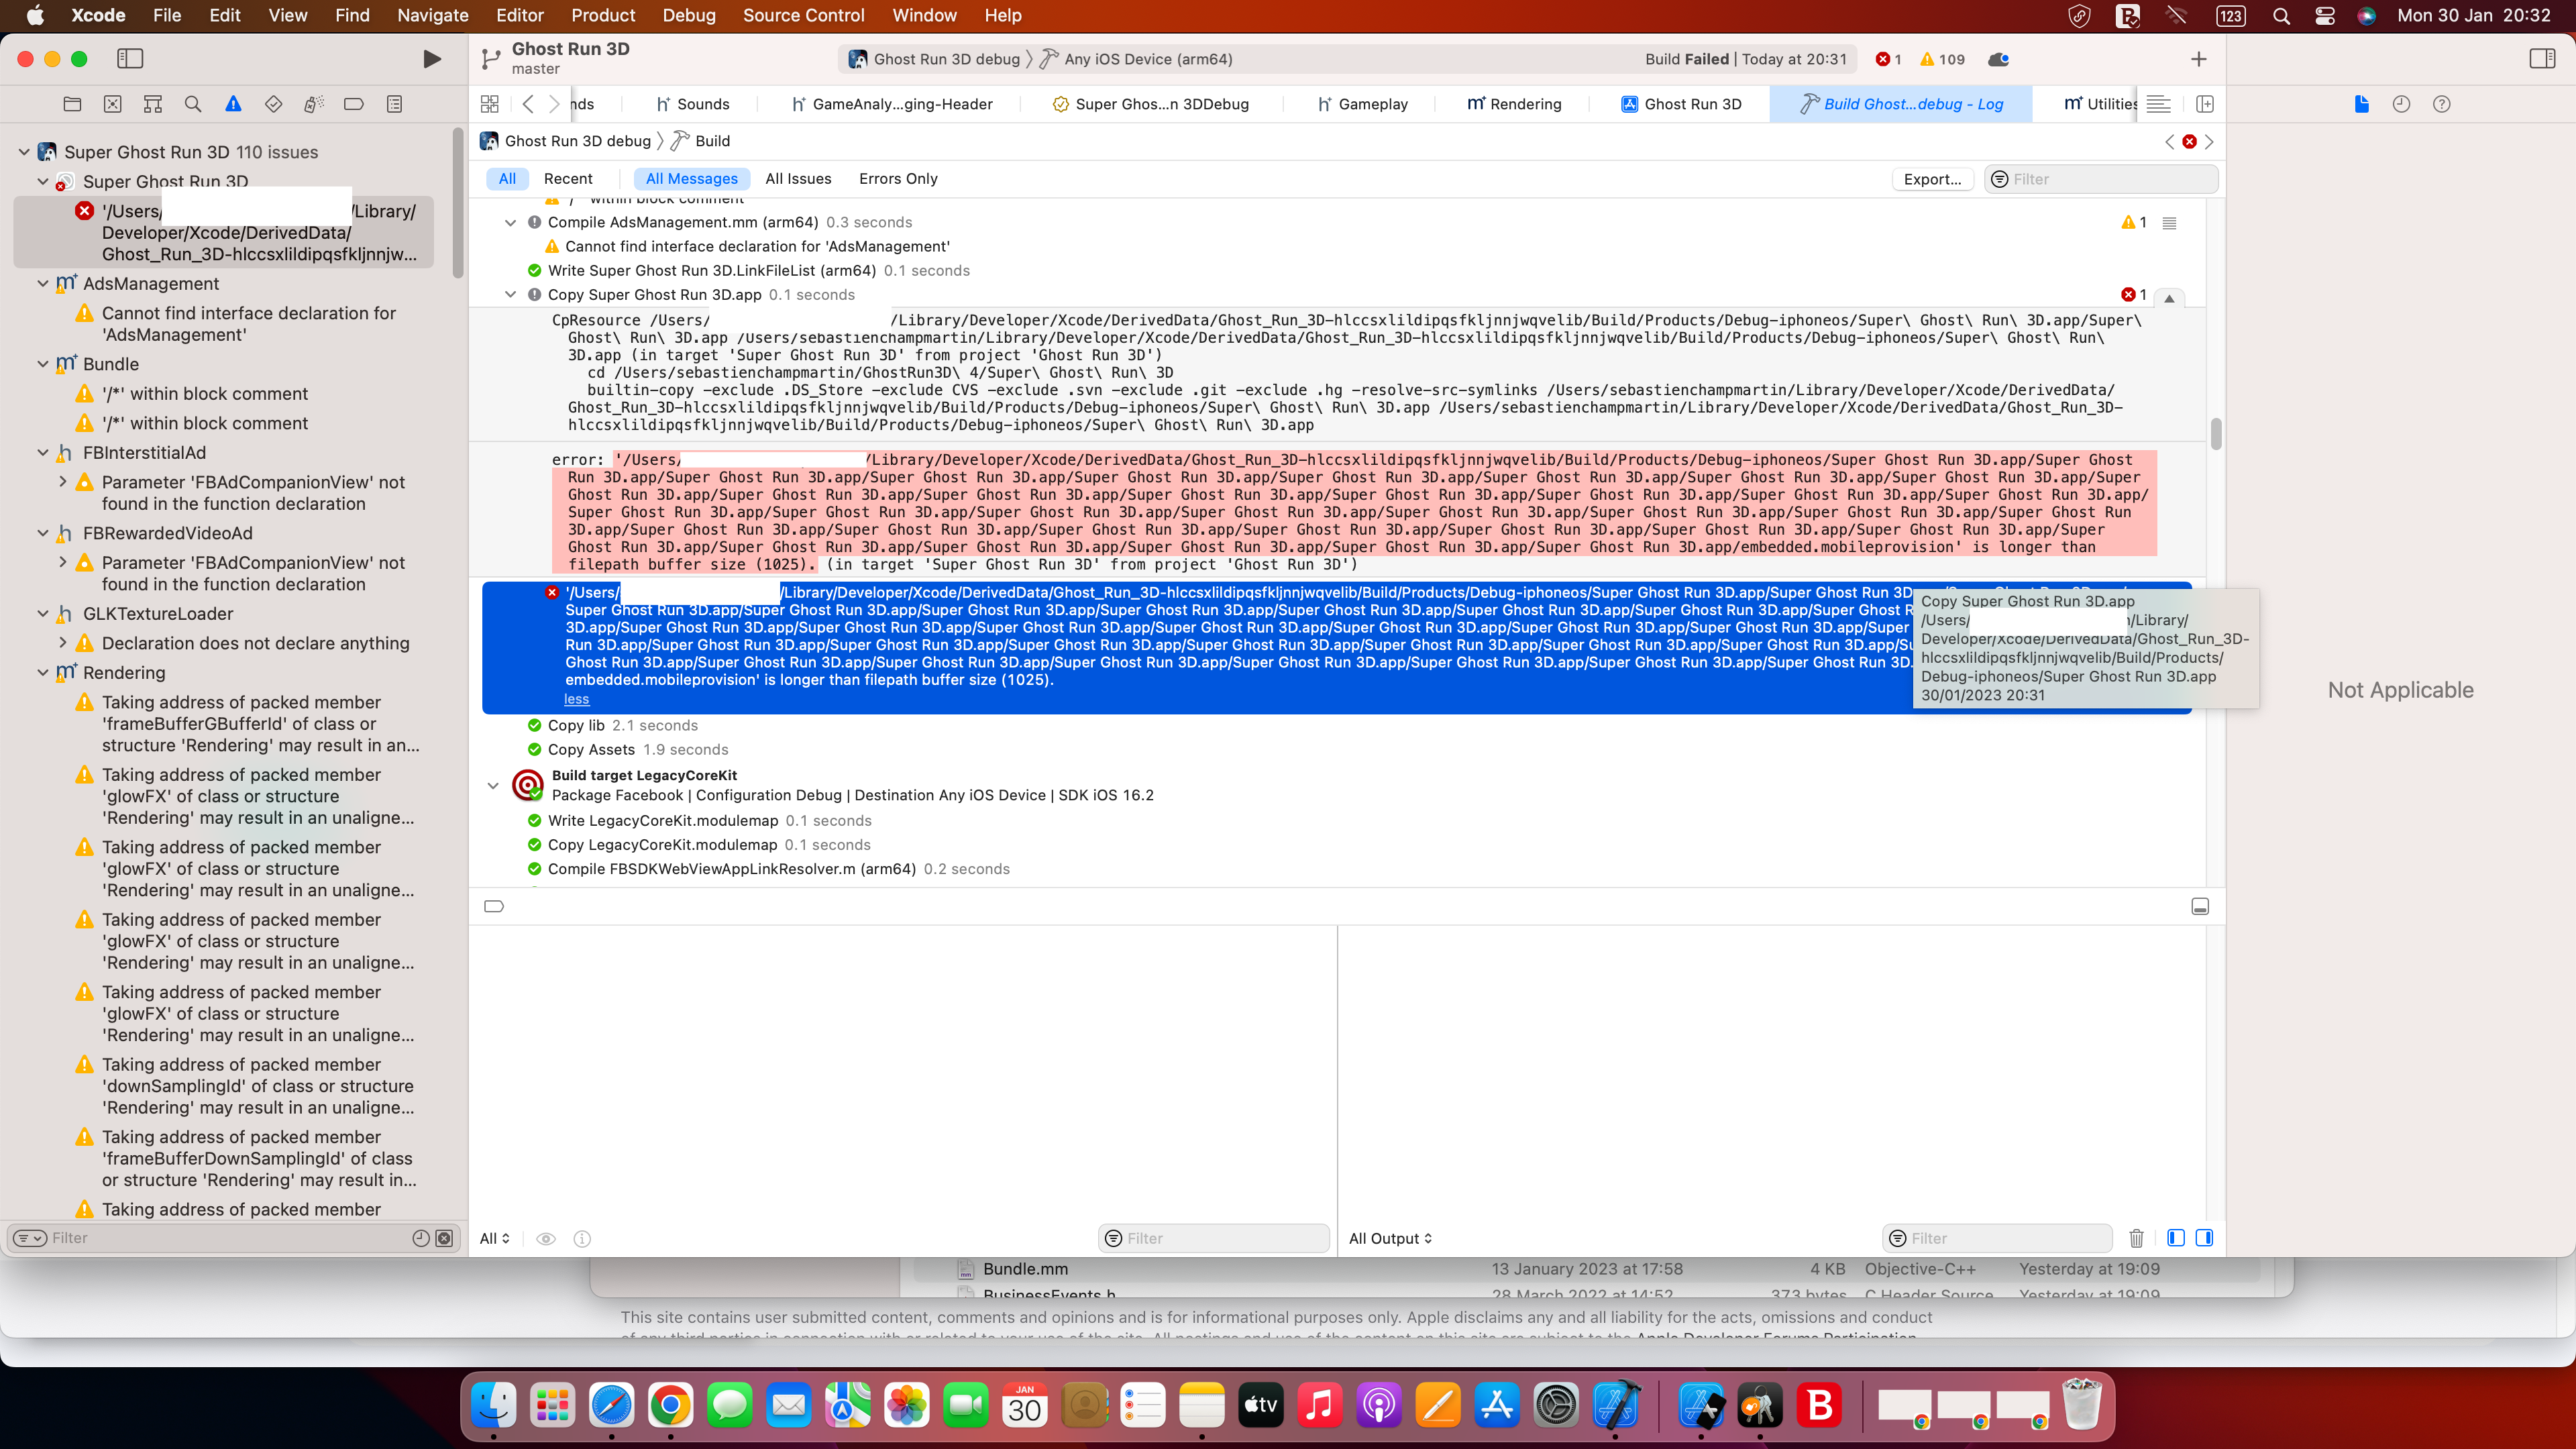
Task: Open the Quick Help inspector icon
Action: point(2441,104)
